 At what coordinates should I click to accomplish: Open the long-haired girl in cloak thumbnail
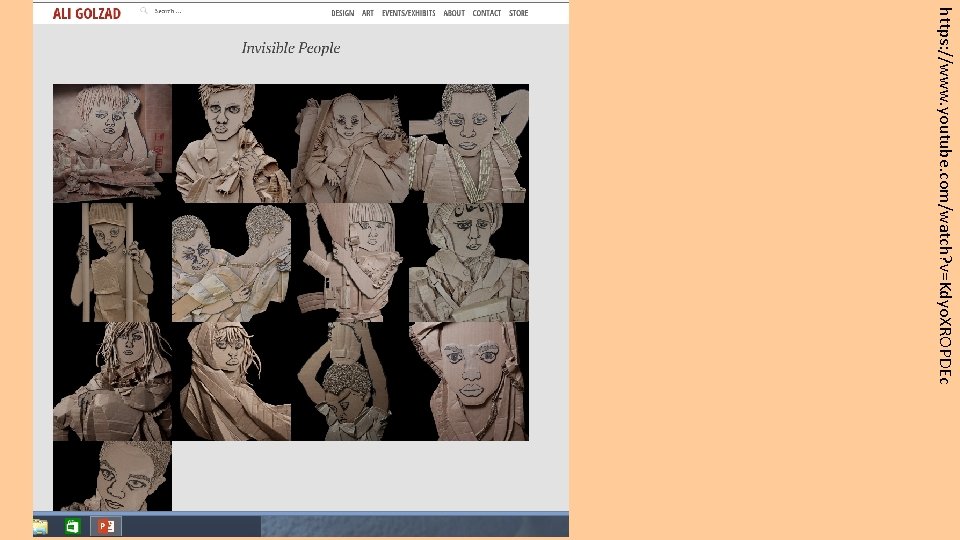[113, 381]
